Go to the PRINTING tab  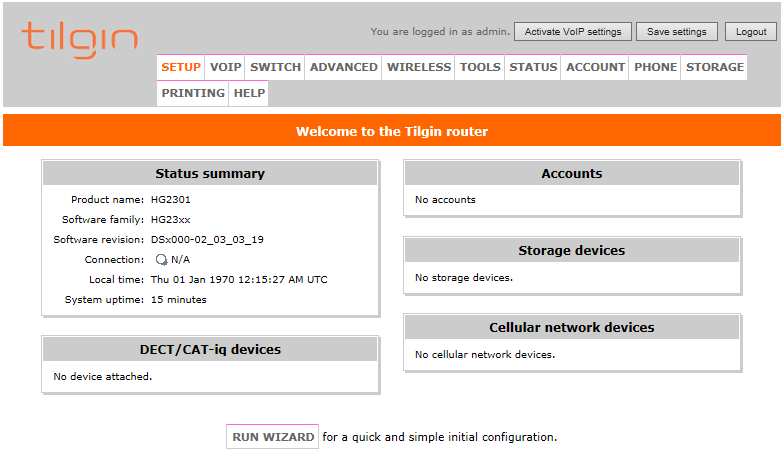[193, 93]
